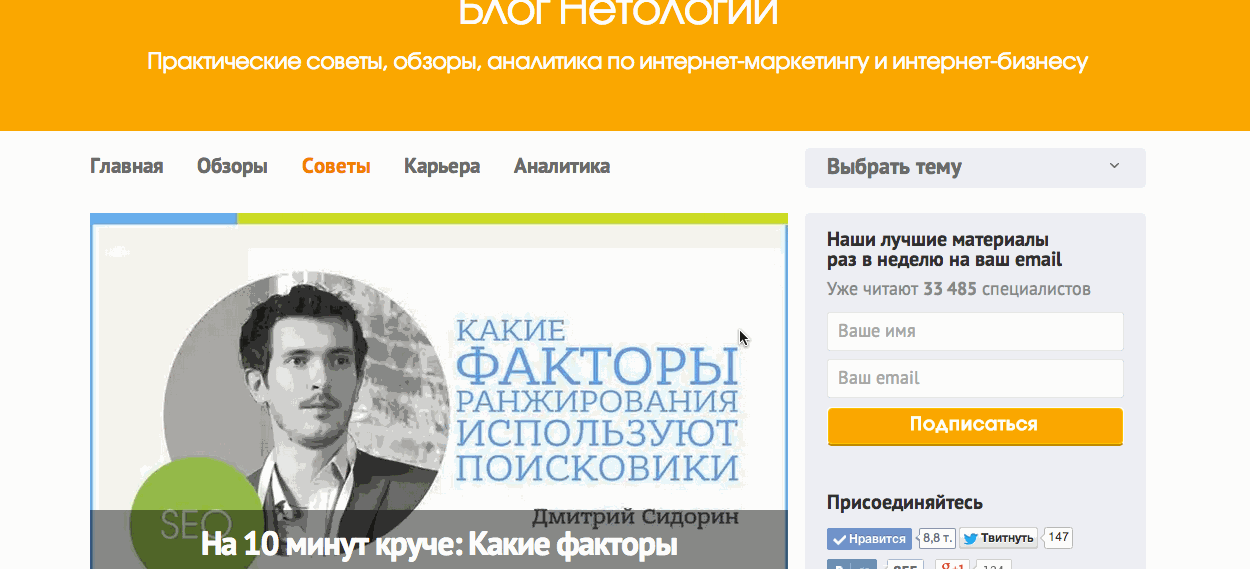Expand the Выбрать тему dropdown
This screenshot has height=569, width=1250.
click(x=975, y=168)
